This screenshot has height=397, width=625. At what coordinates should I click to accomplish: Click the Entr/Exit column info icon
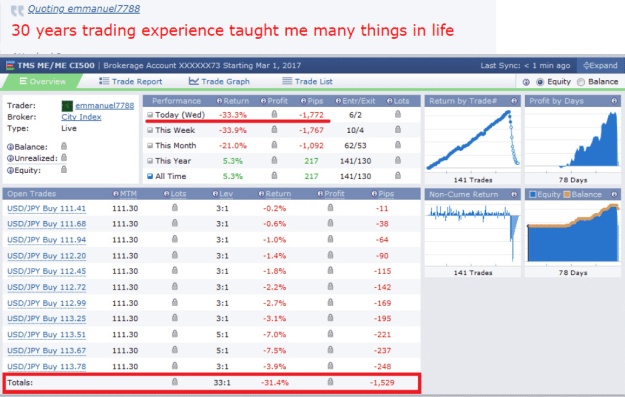click(x=338, y=101)
